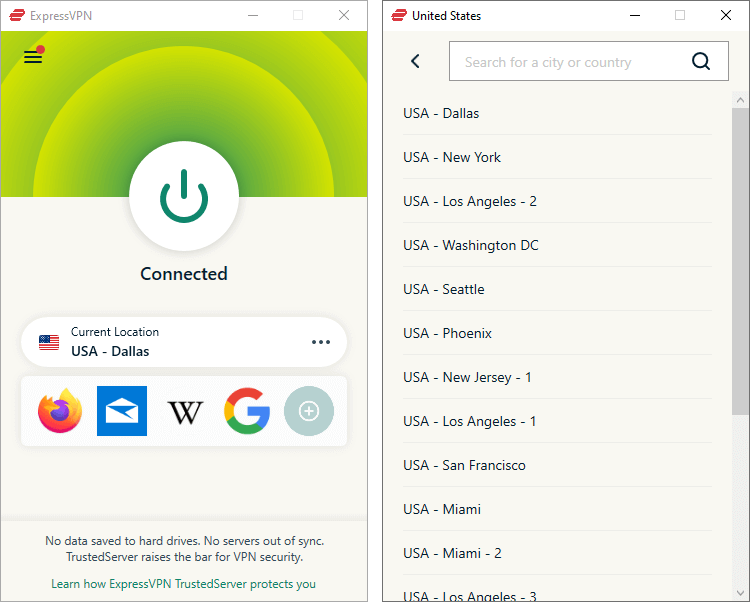Viewport: 750px width, 602px height.
Task: Toggle the VPN power button
Action: [184, 196]
